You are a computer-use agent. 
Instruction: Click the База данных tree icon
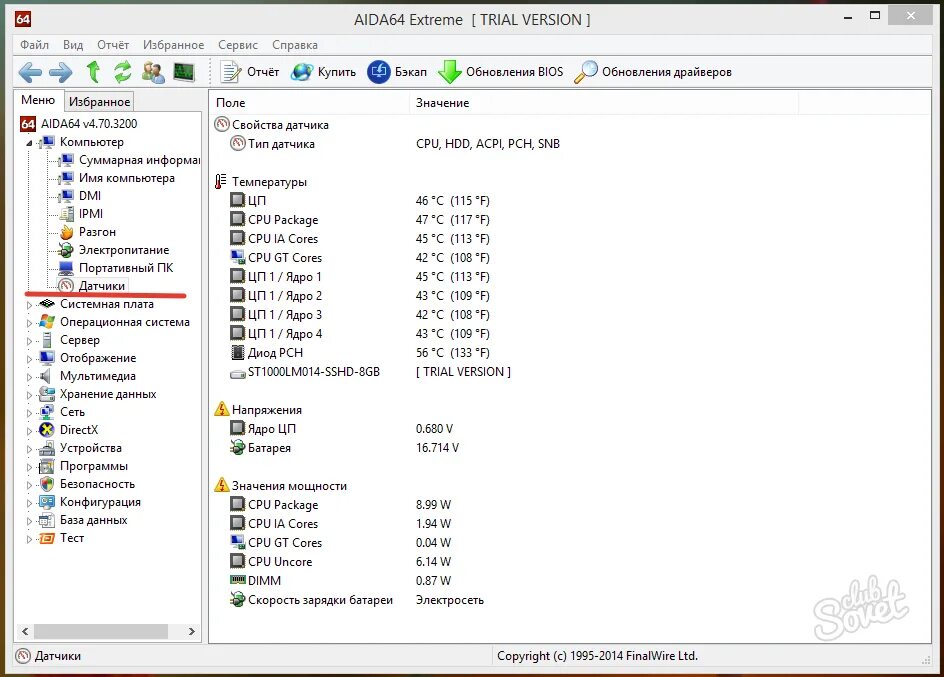46,521
